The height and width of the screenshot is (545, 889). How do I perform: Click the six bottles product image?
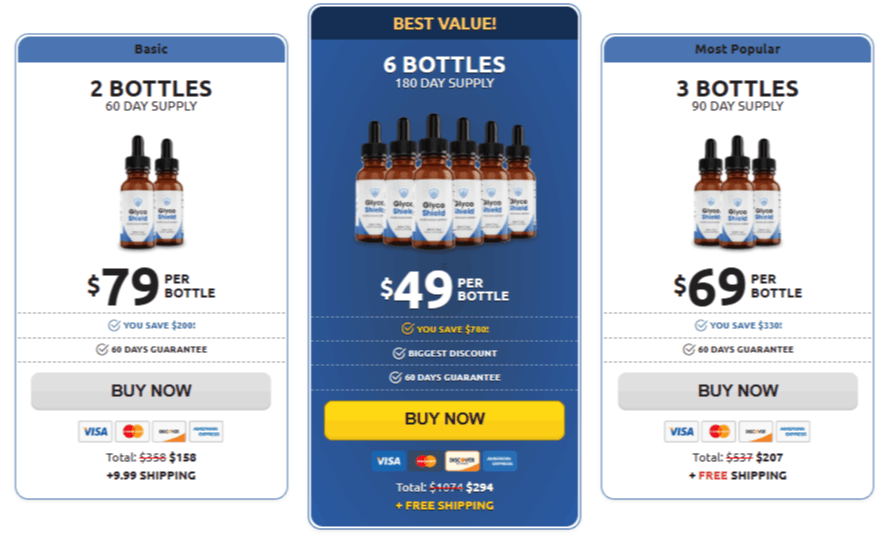(x=446, y=181)
